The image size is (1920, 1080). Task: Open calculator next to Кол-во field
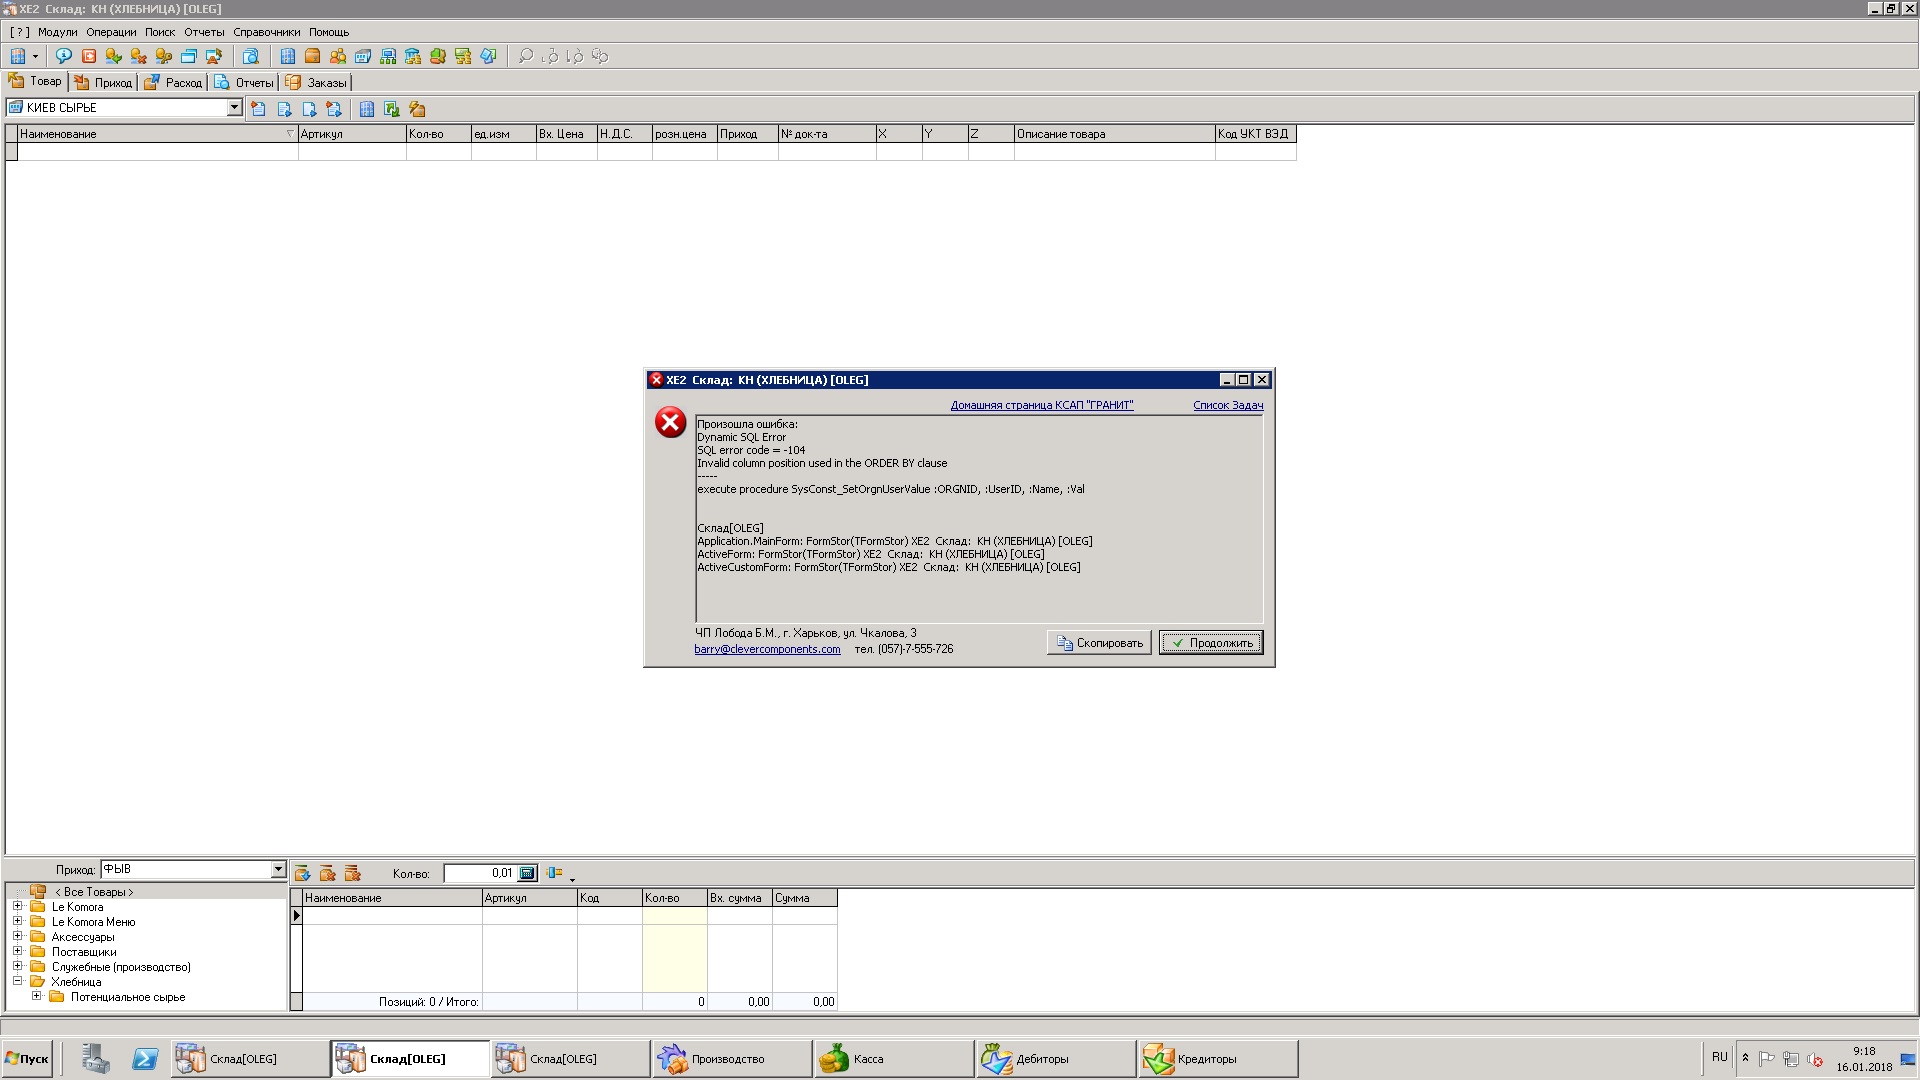coord(527,873)
